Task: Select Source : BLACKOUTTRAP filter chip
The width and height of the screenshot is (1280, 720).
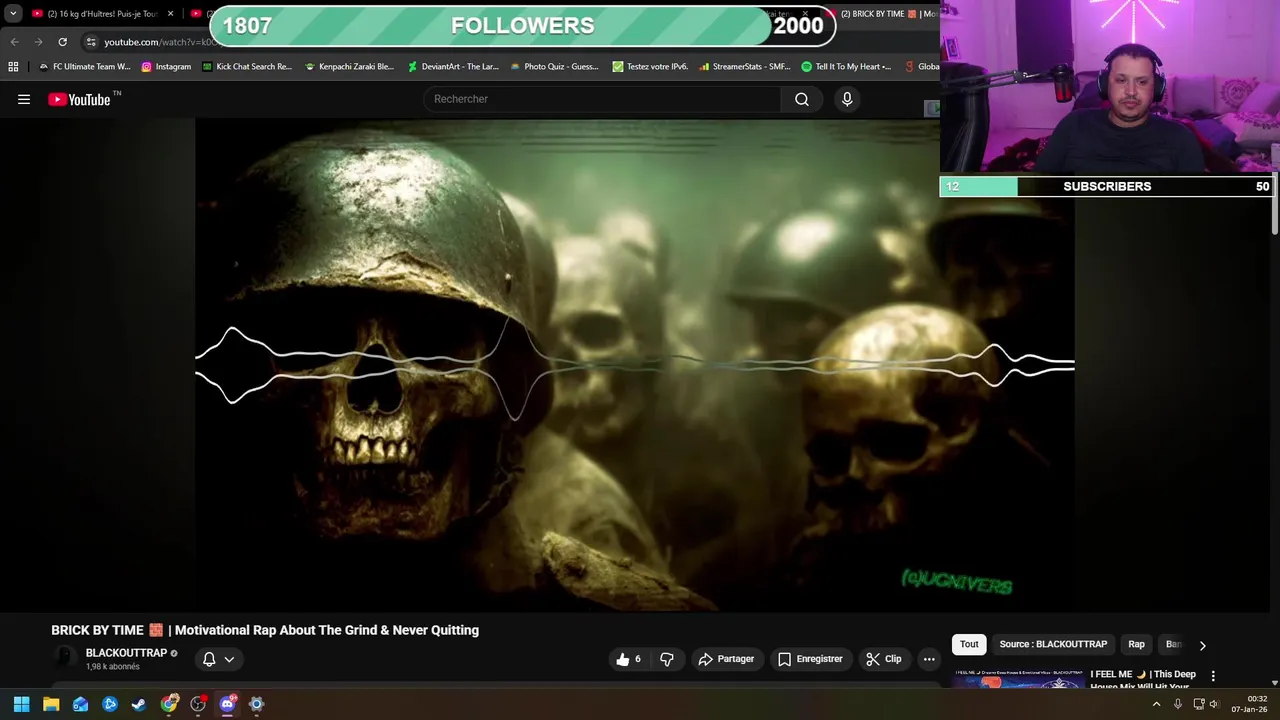Action: 1053,644
